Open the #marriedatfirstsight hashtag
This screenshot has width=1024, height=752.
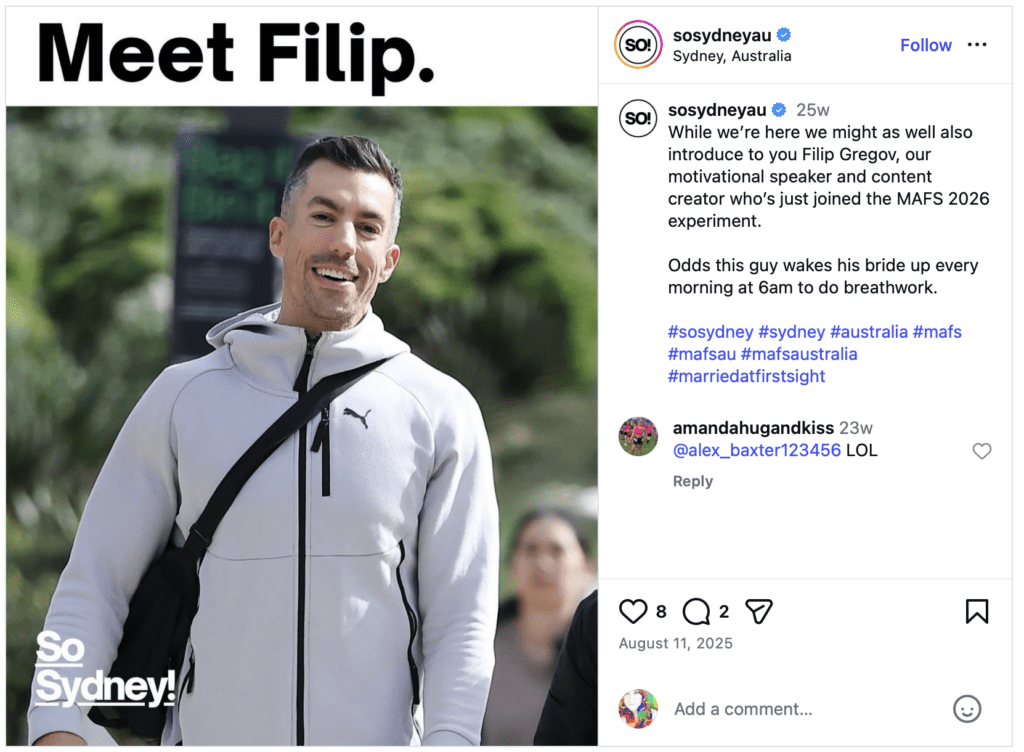click(x=746, y=376)
